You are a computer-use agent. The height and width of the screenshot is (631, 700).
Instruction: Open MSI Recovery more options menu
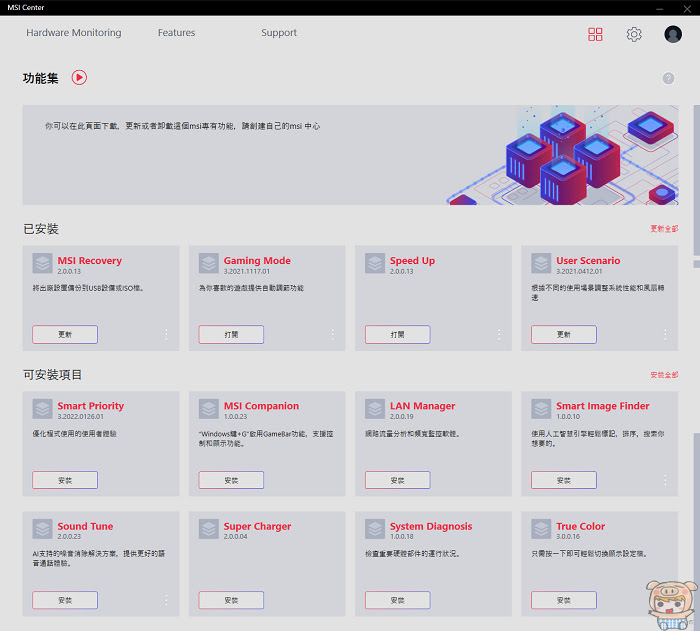(x=166, y=334)
